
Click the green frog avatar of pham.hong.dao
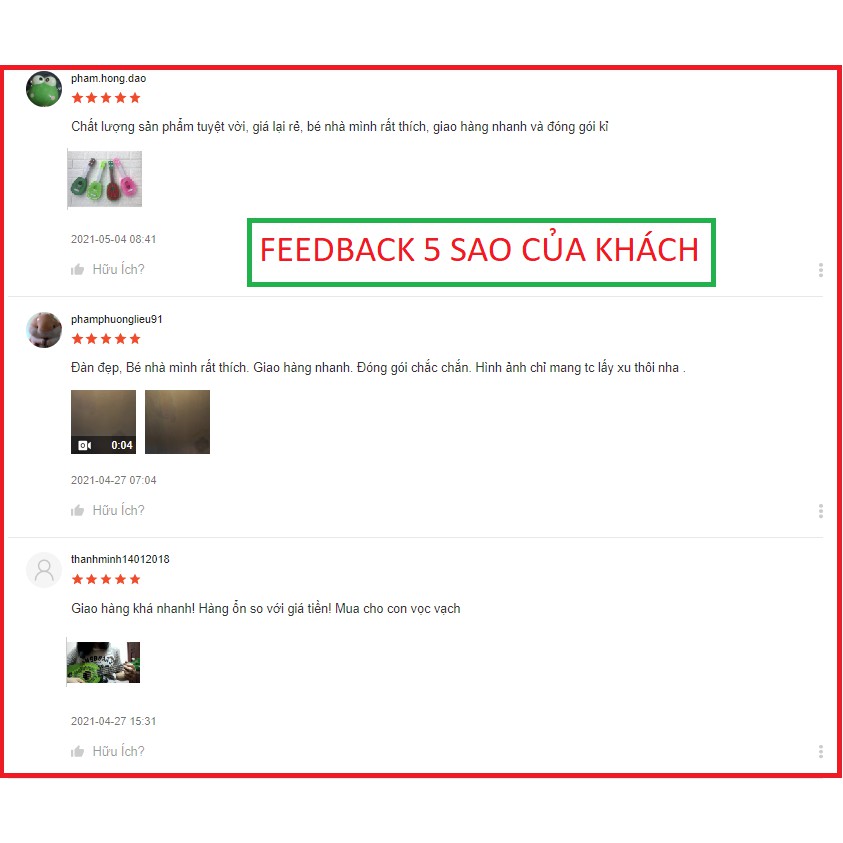point(44,89)
